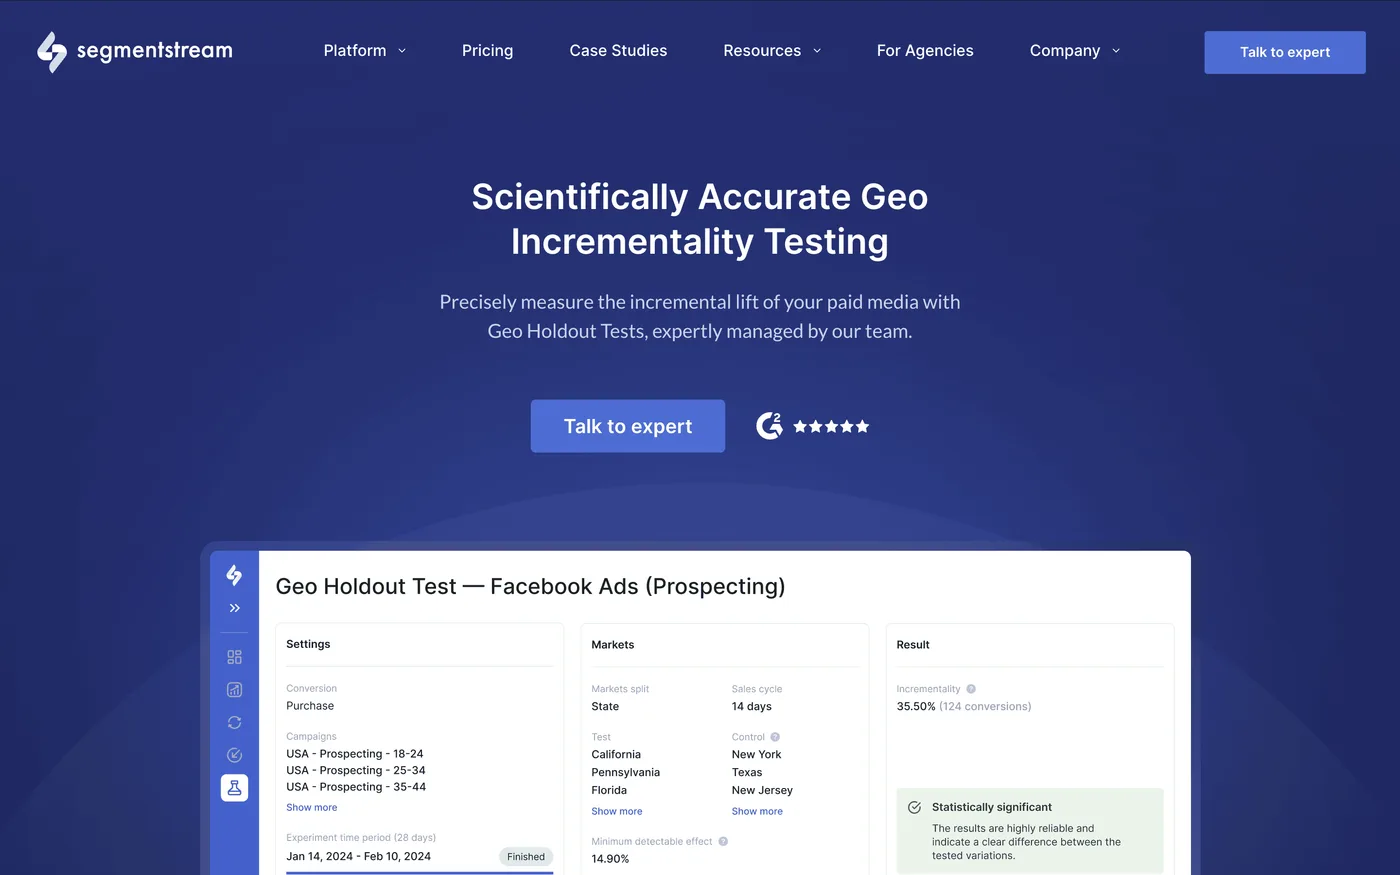Click the G2 logo next to the star rating
The height and width of the screenshot is (875, 1400).
769,425
